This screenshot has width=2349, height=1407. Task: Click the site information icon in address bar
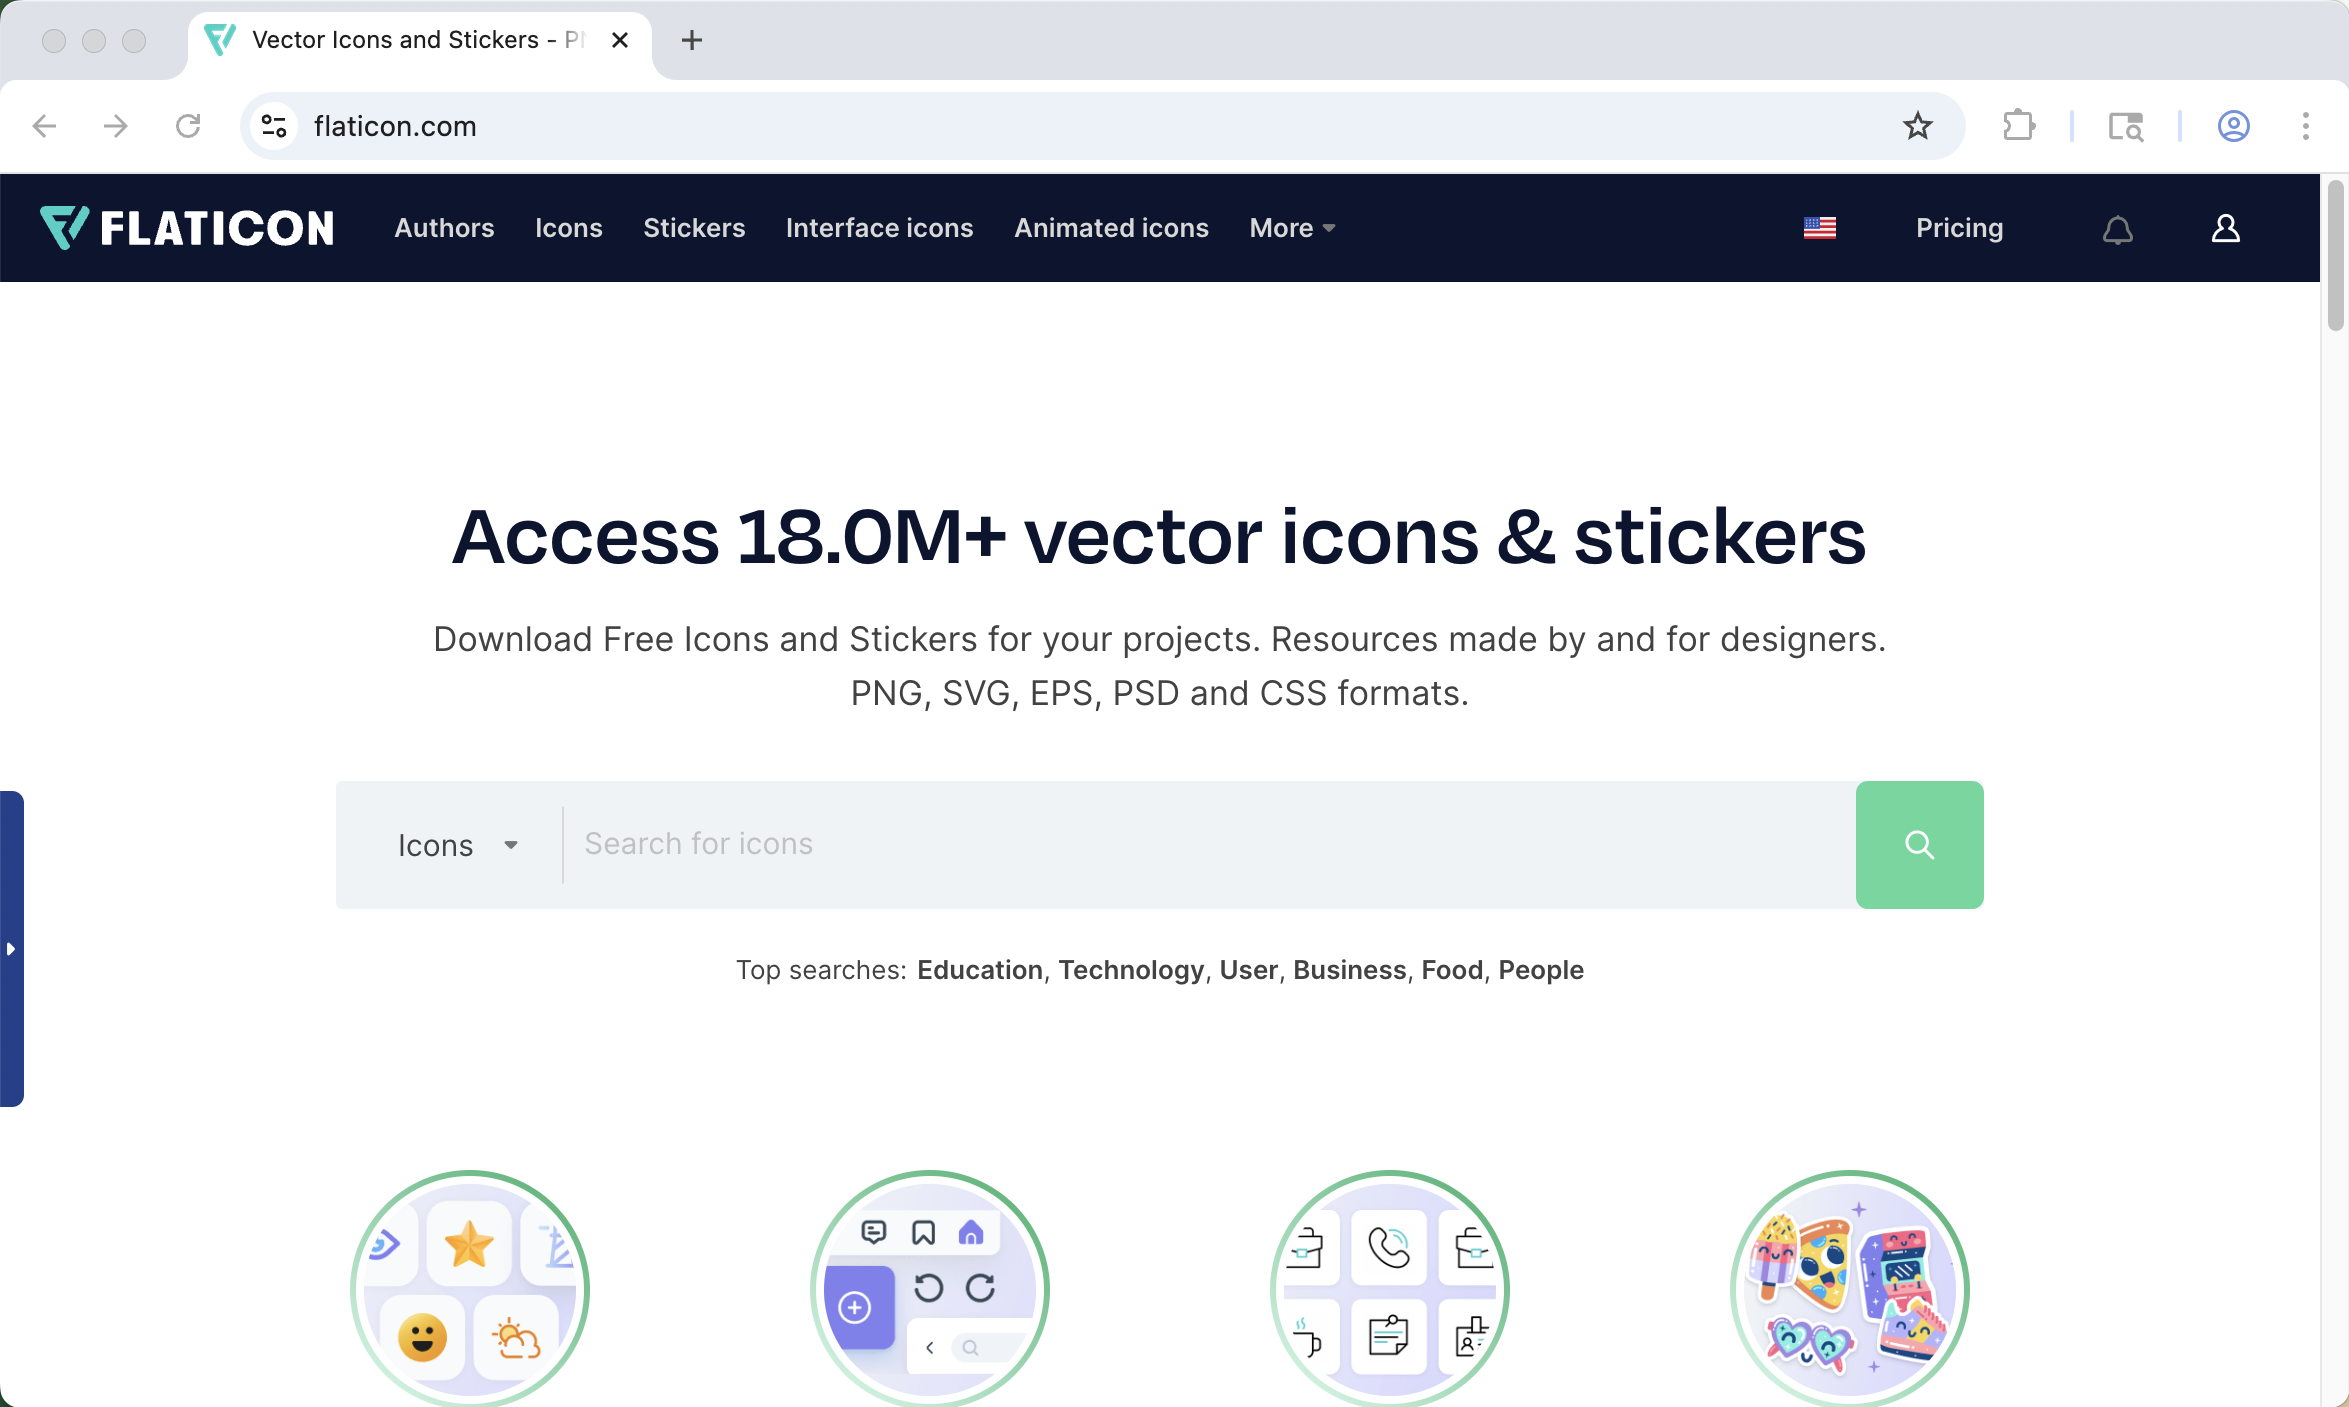coord(274,126)
